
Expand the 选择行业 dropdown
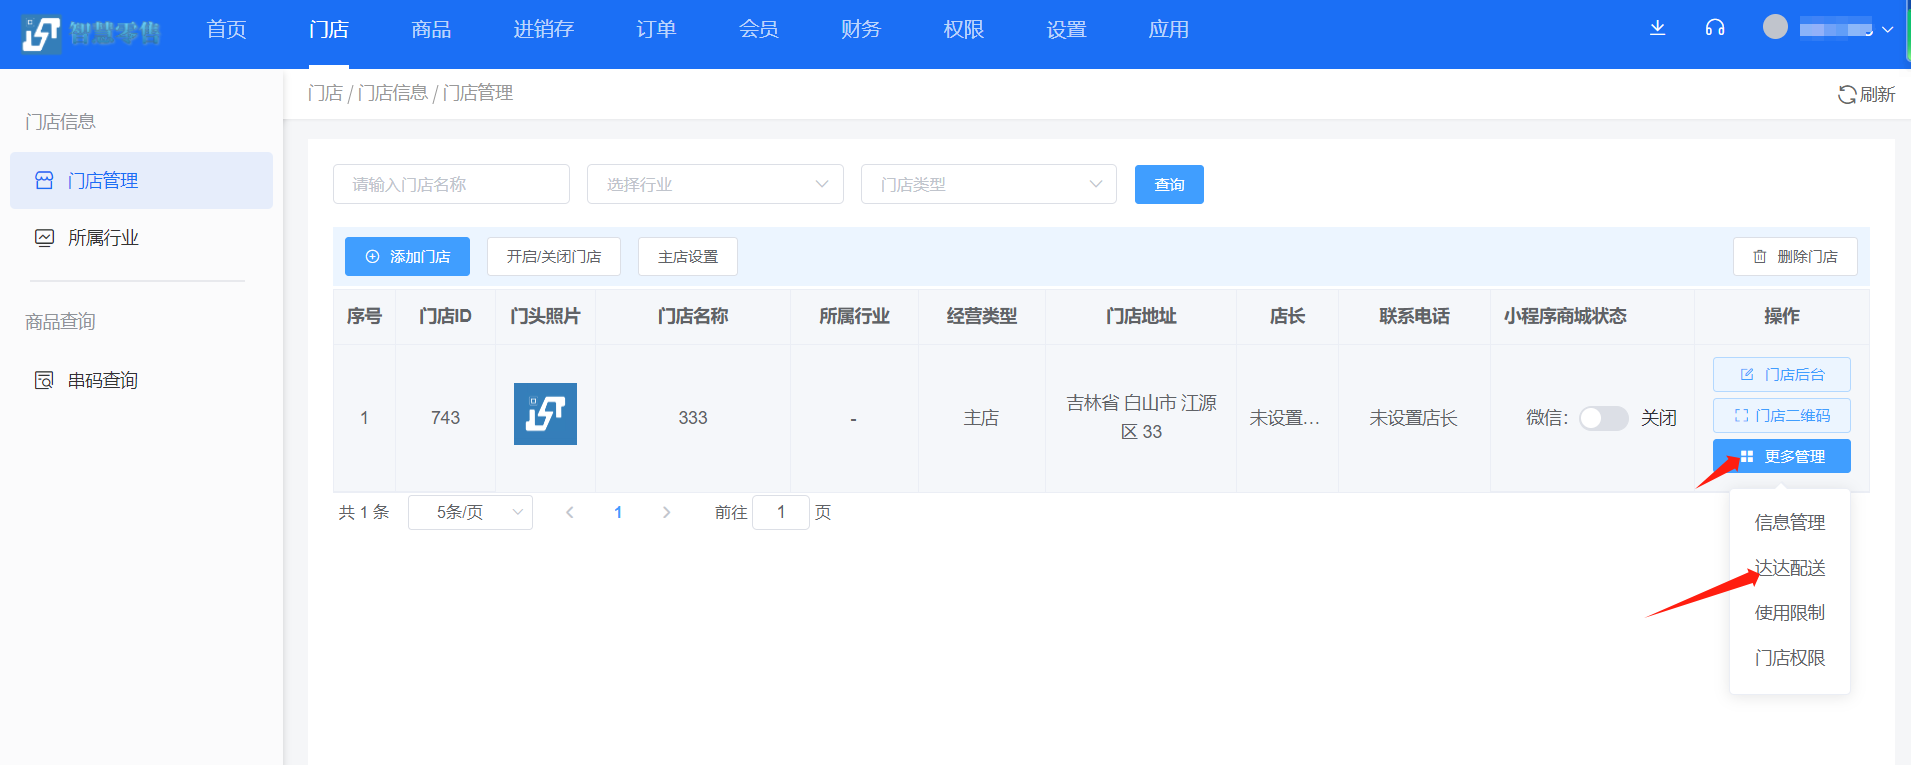[x=715, y=184]
